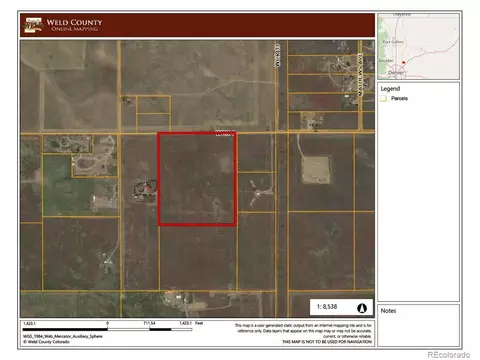
Task: Click the 'Legend' heading
Action: 390,89
